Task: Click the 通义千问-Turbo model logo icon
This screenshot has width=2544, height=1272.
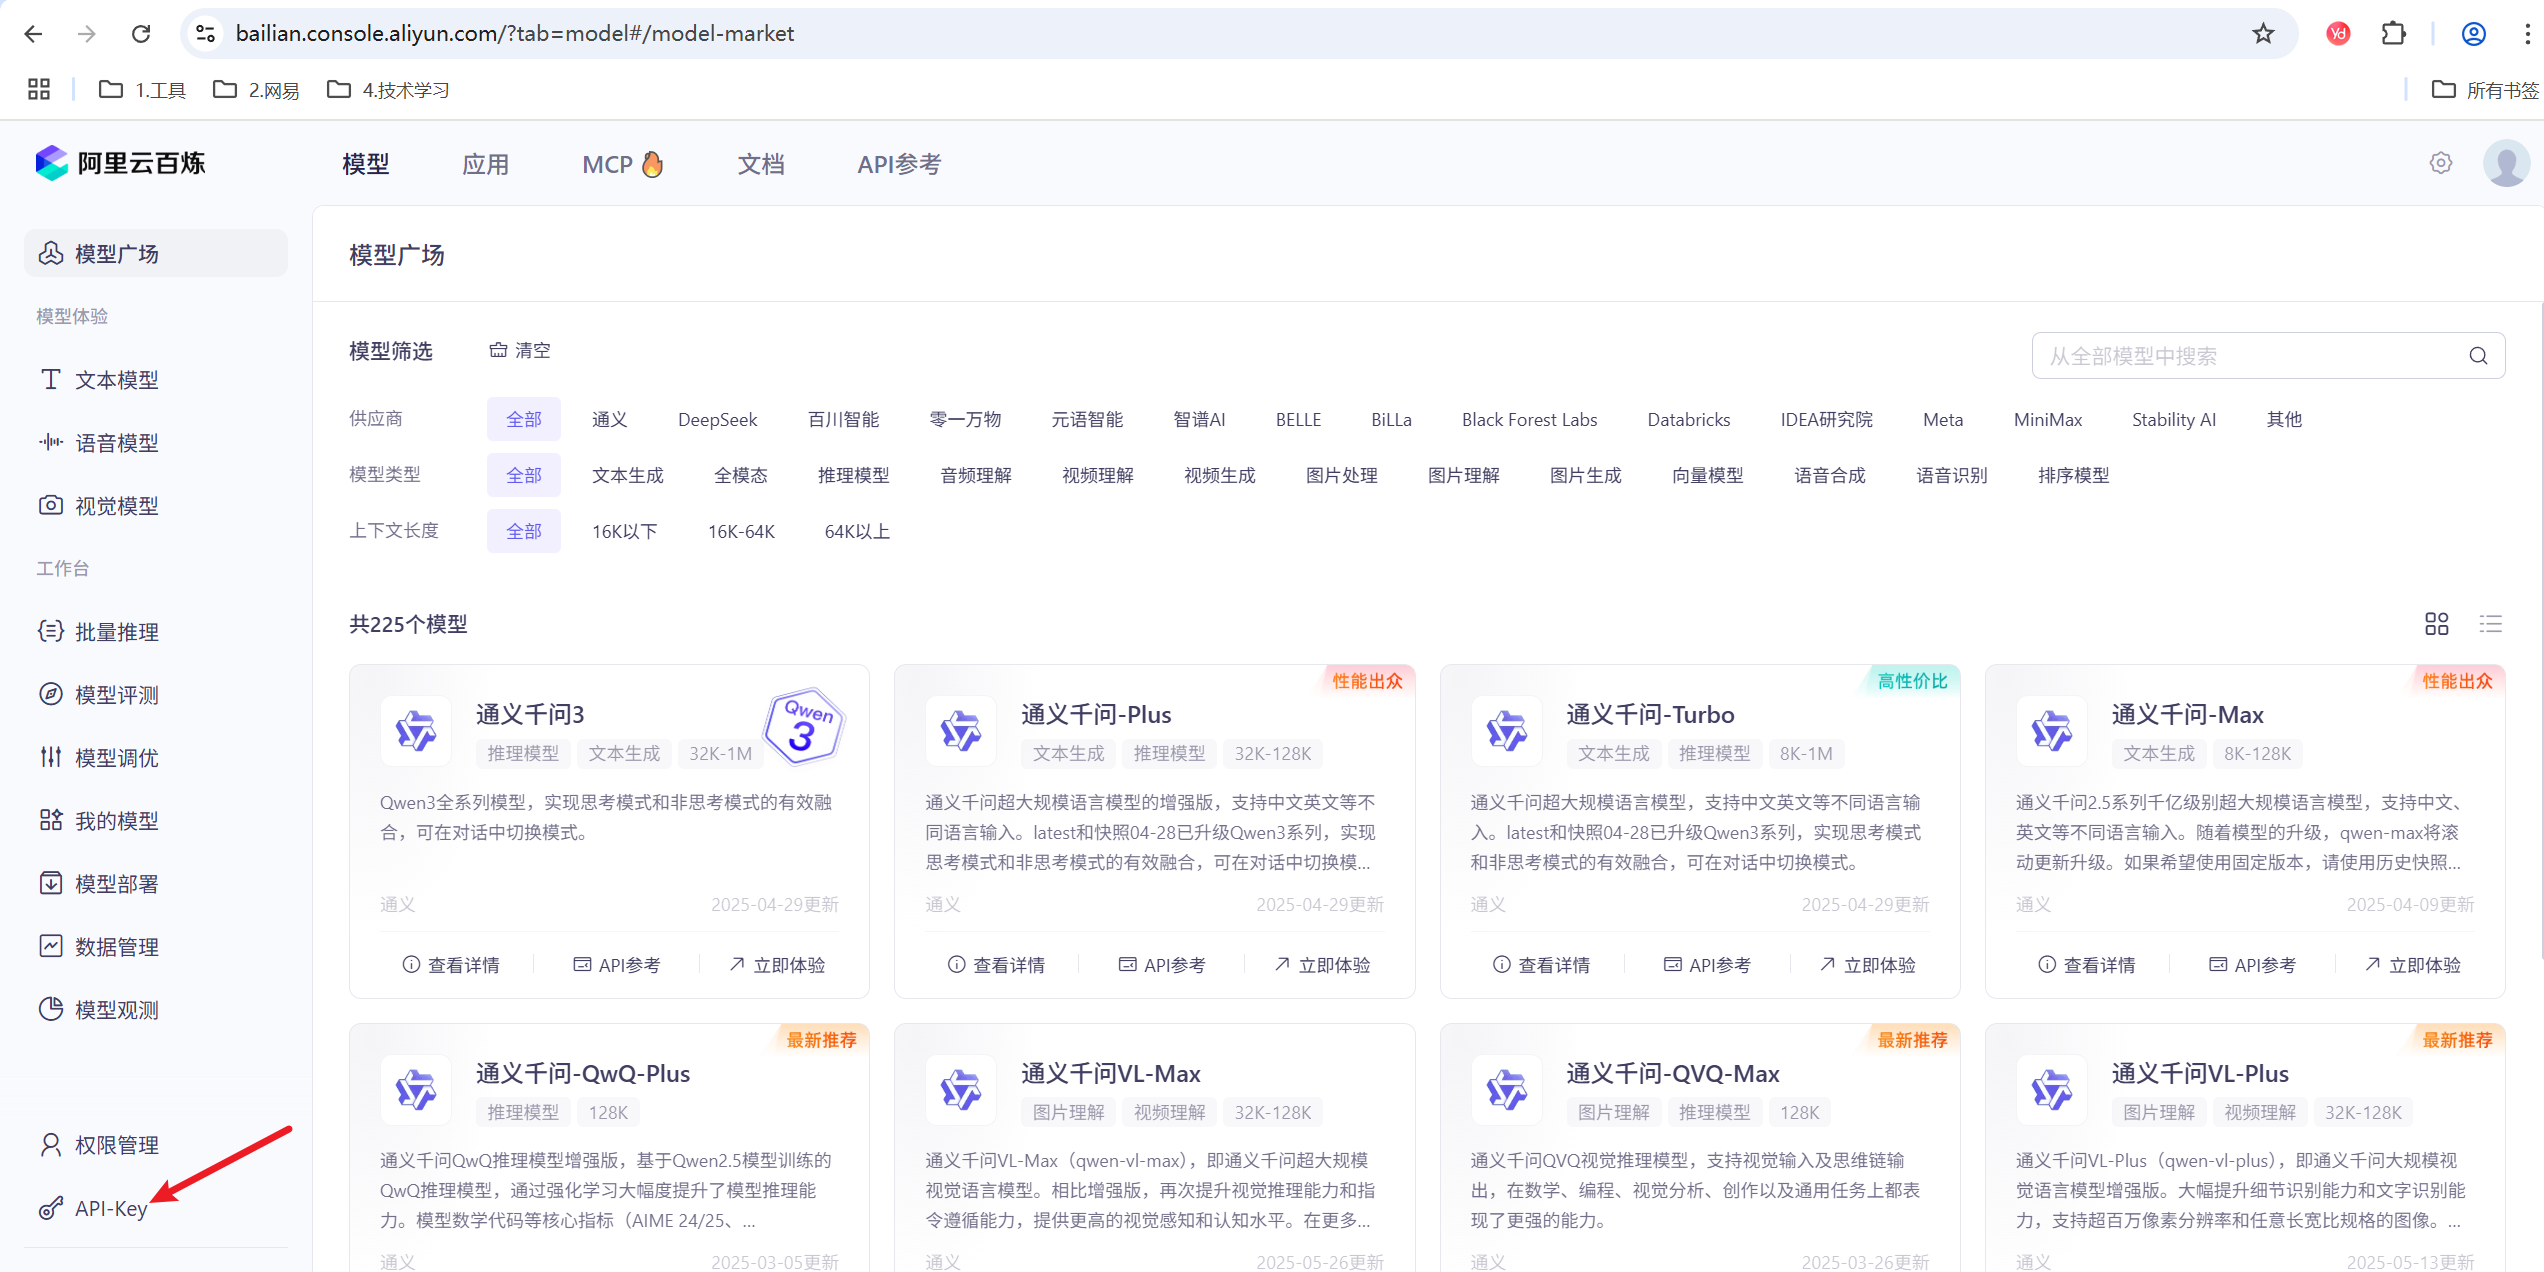Action: point(1506,731)
